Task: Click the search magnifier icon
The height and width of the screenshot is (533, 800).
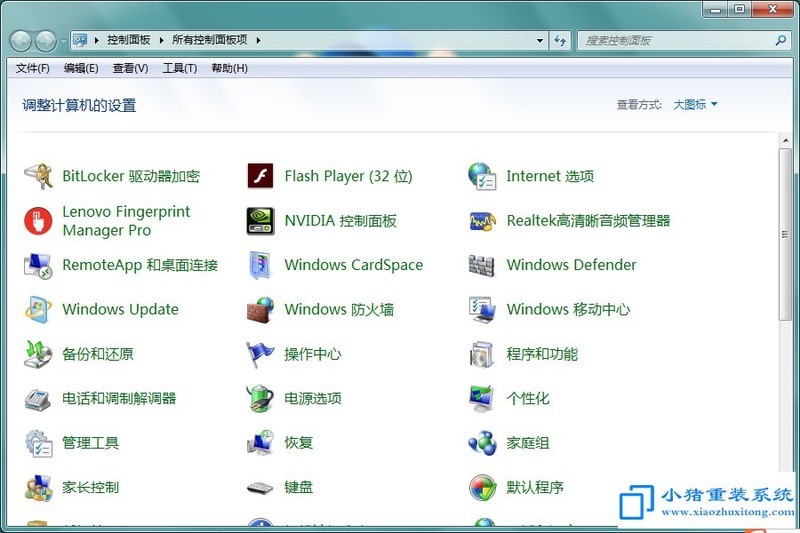Action: click(780, 40)
